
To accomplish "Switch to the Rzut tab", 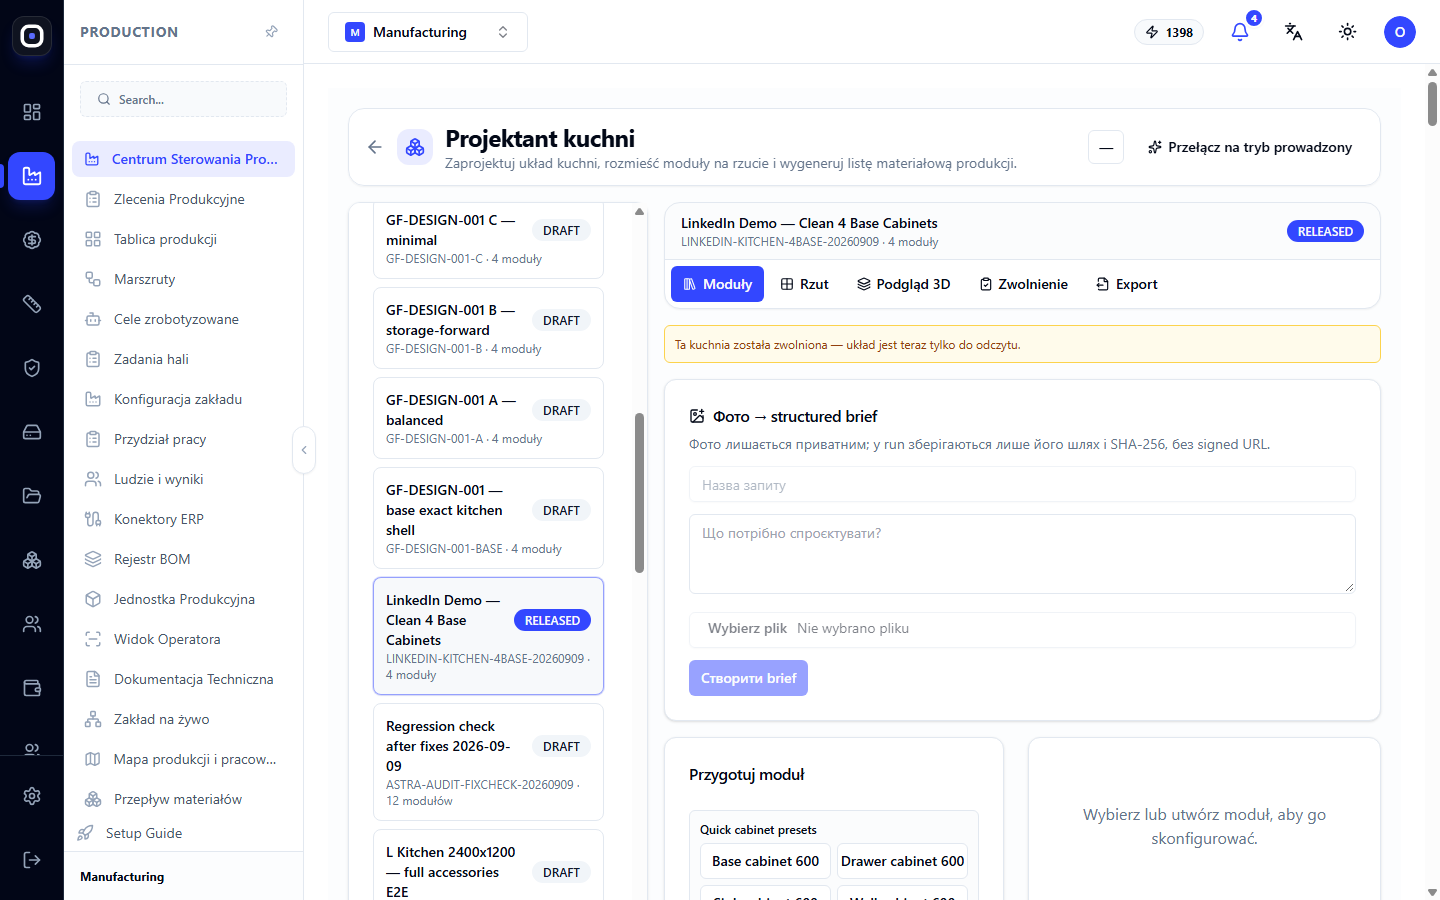I will tap(805, 284).
